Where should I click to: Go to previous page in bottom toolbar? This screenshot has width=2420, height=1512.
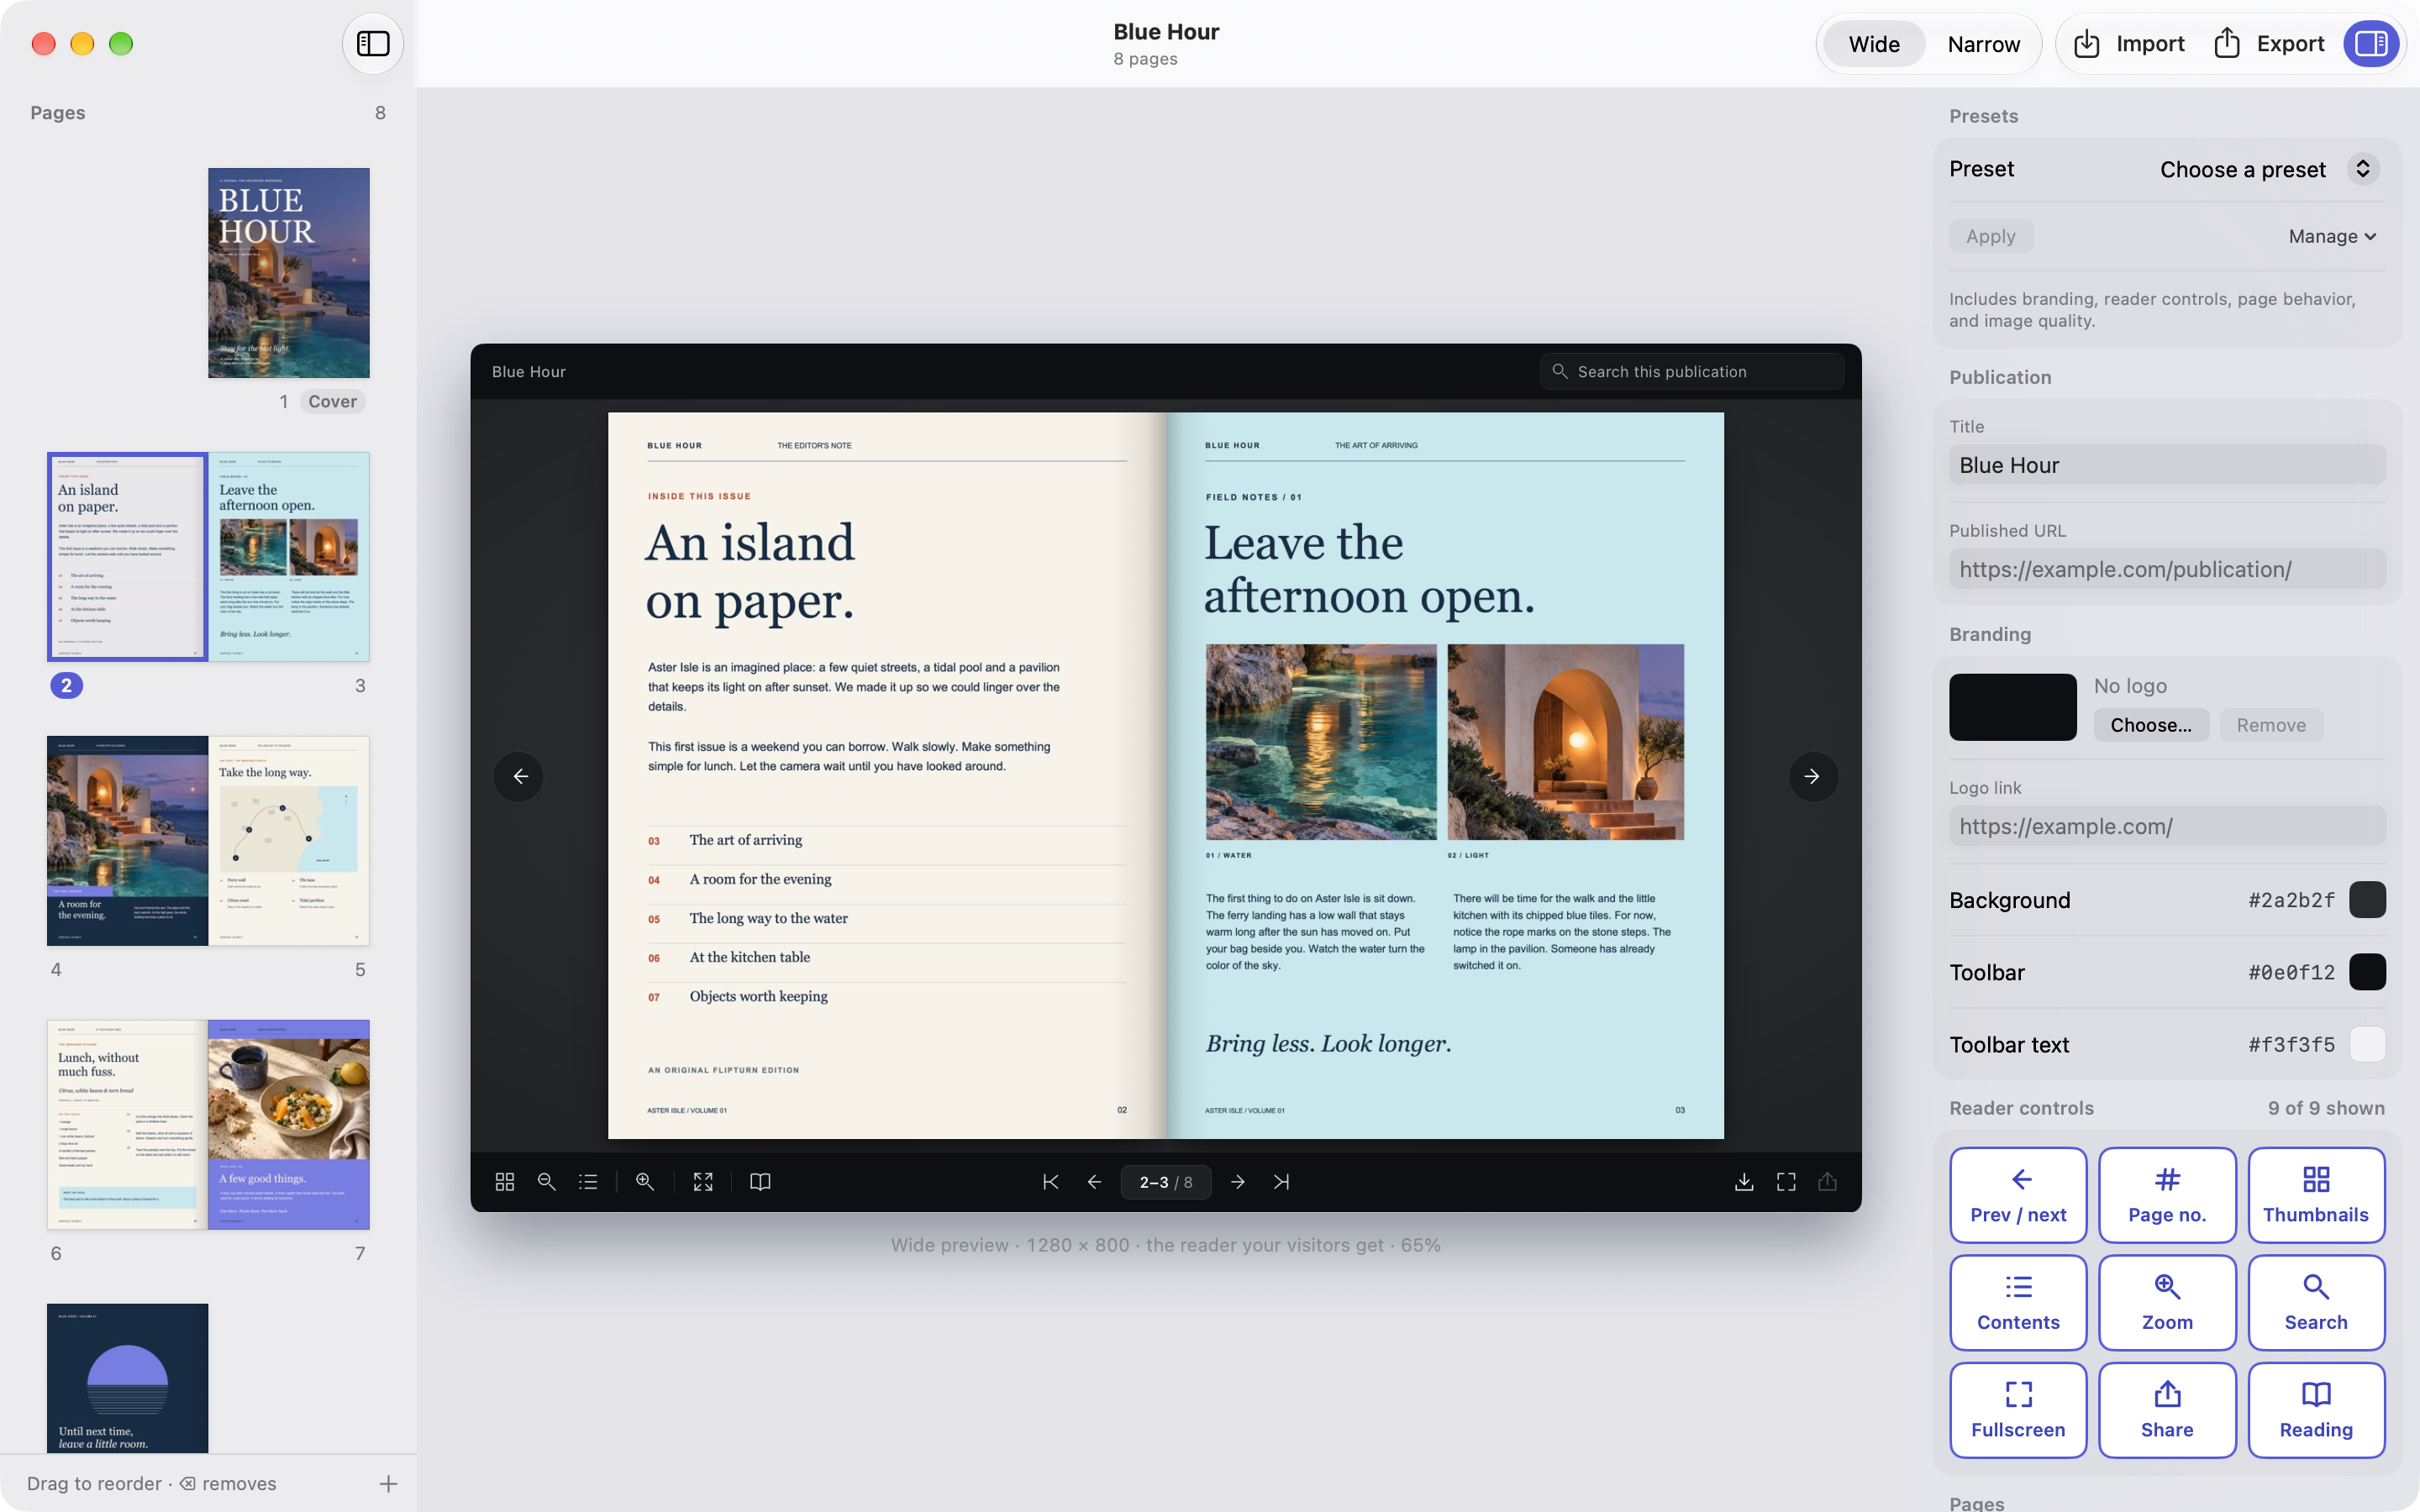click(x=1094, y=1182)
